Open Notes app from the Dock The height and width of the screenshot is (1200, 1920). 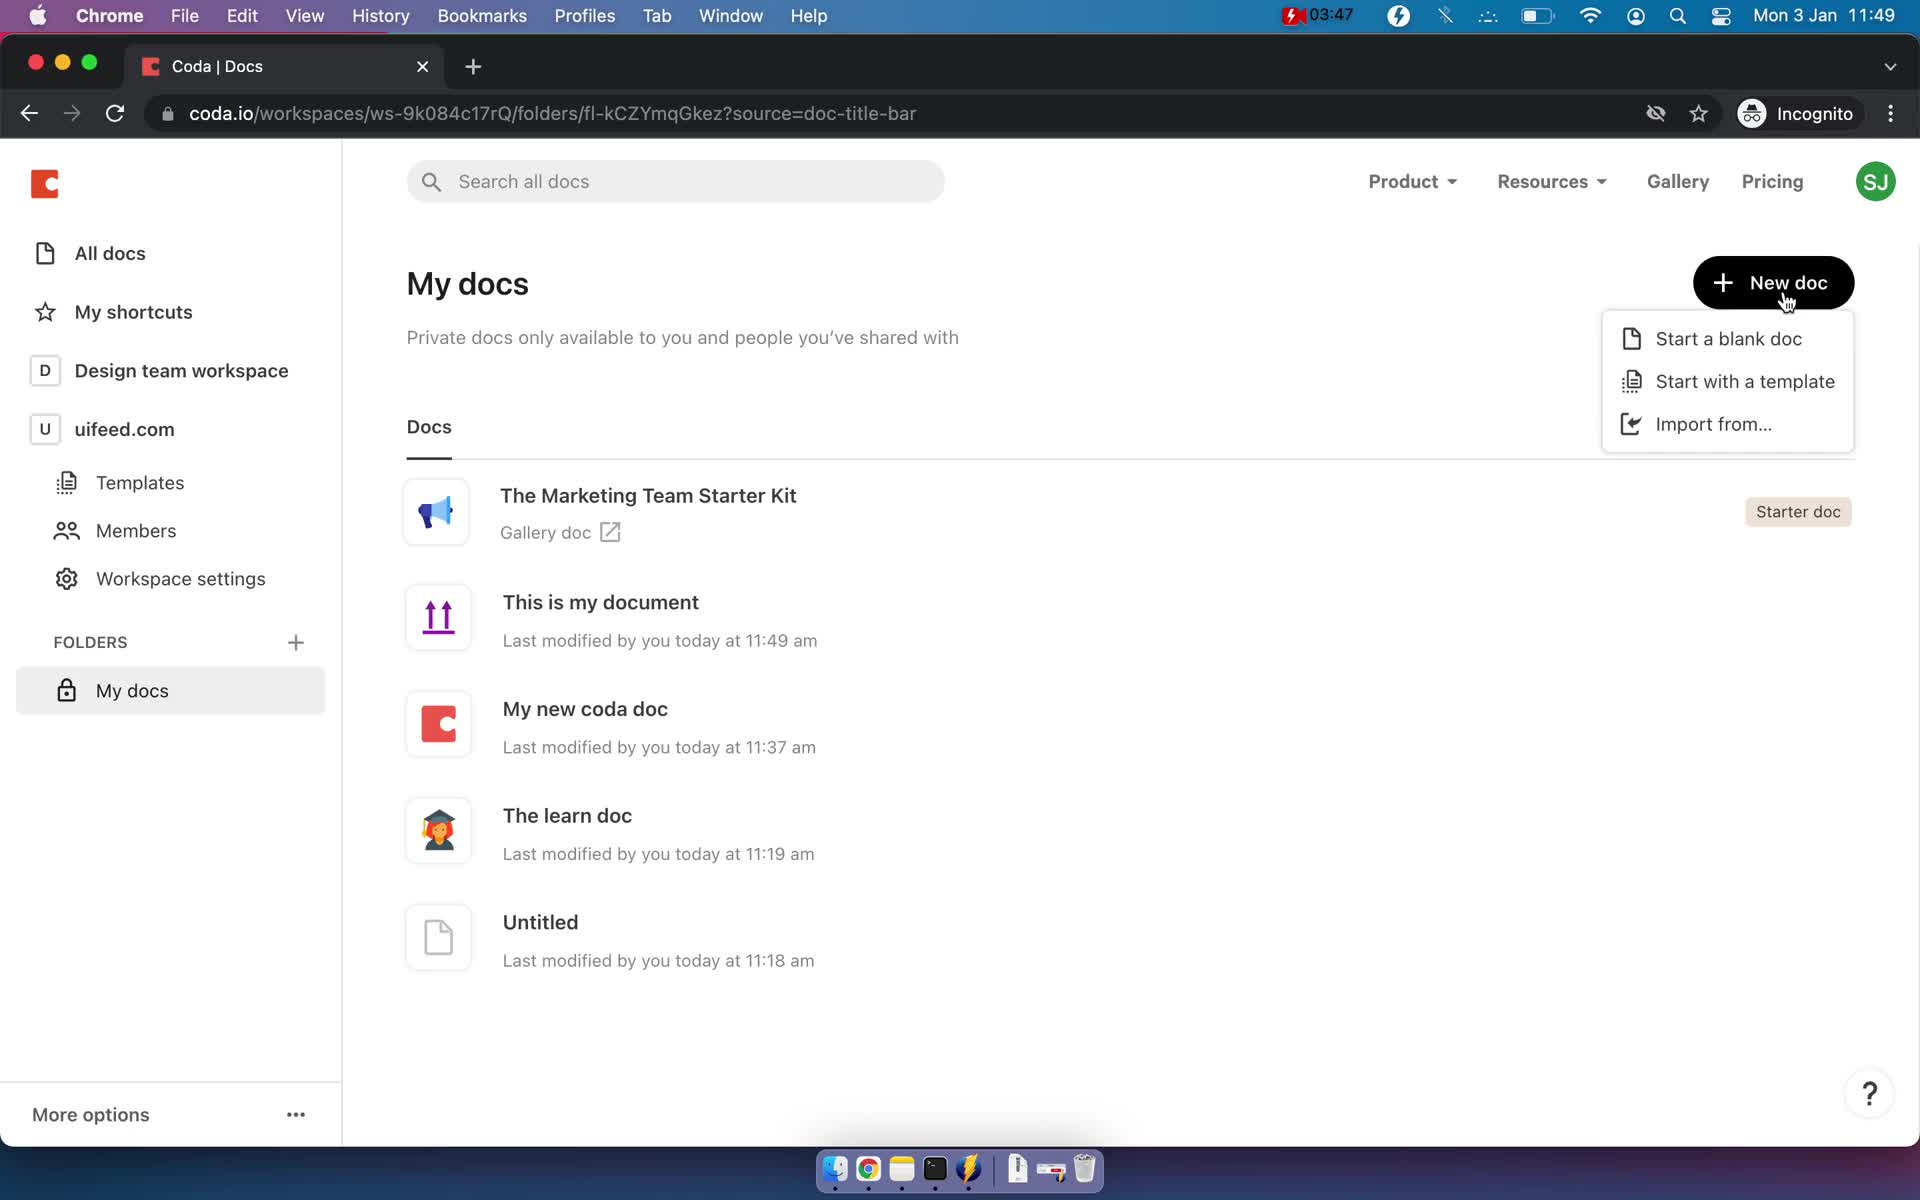pos(902,1169)
